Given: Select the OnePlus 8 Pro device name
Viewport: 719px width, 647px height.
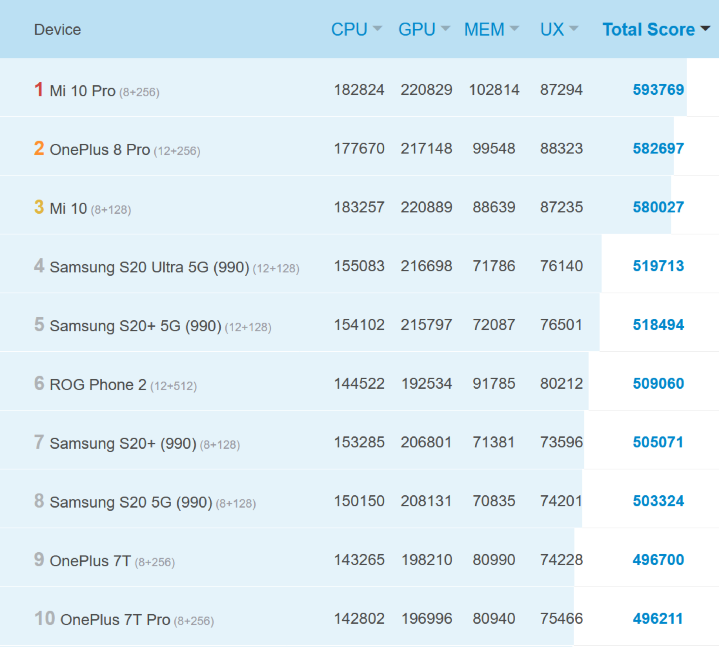Looking at the screenshot, I should (100, 149).
